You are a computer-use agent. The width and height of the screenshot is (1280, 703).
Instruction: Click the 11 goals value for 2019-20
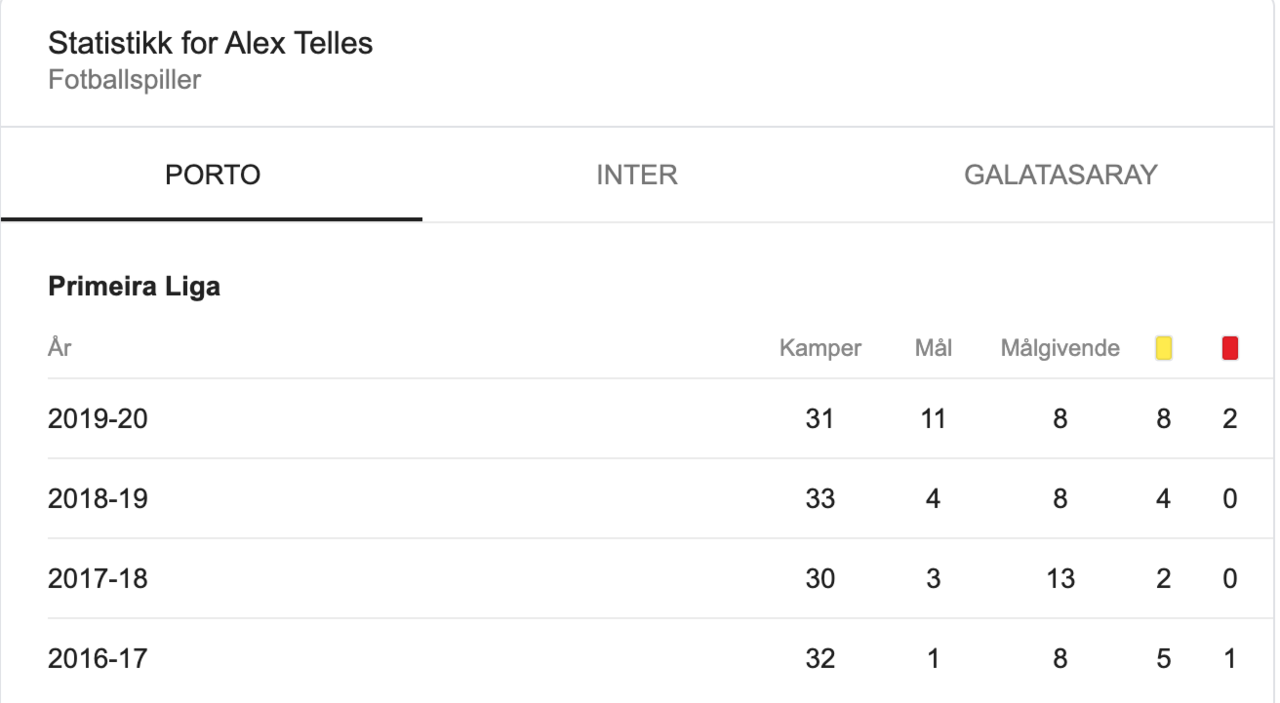point(933,419)
